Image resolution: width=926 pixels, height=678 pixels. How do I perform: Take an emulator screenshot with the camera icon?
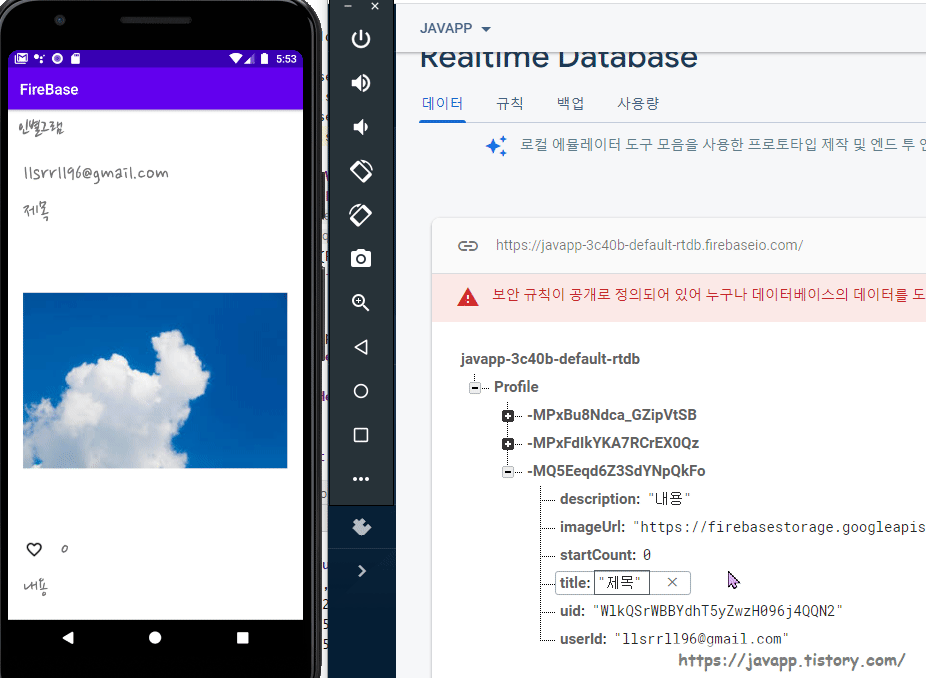[361, 259]
